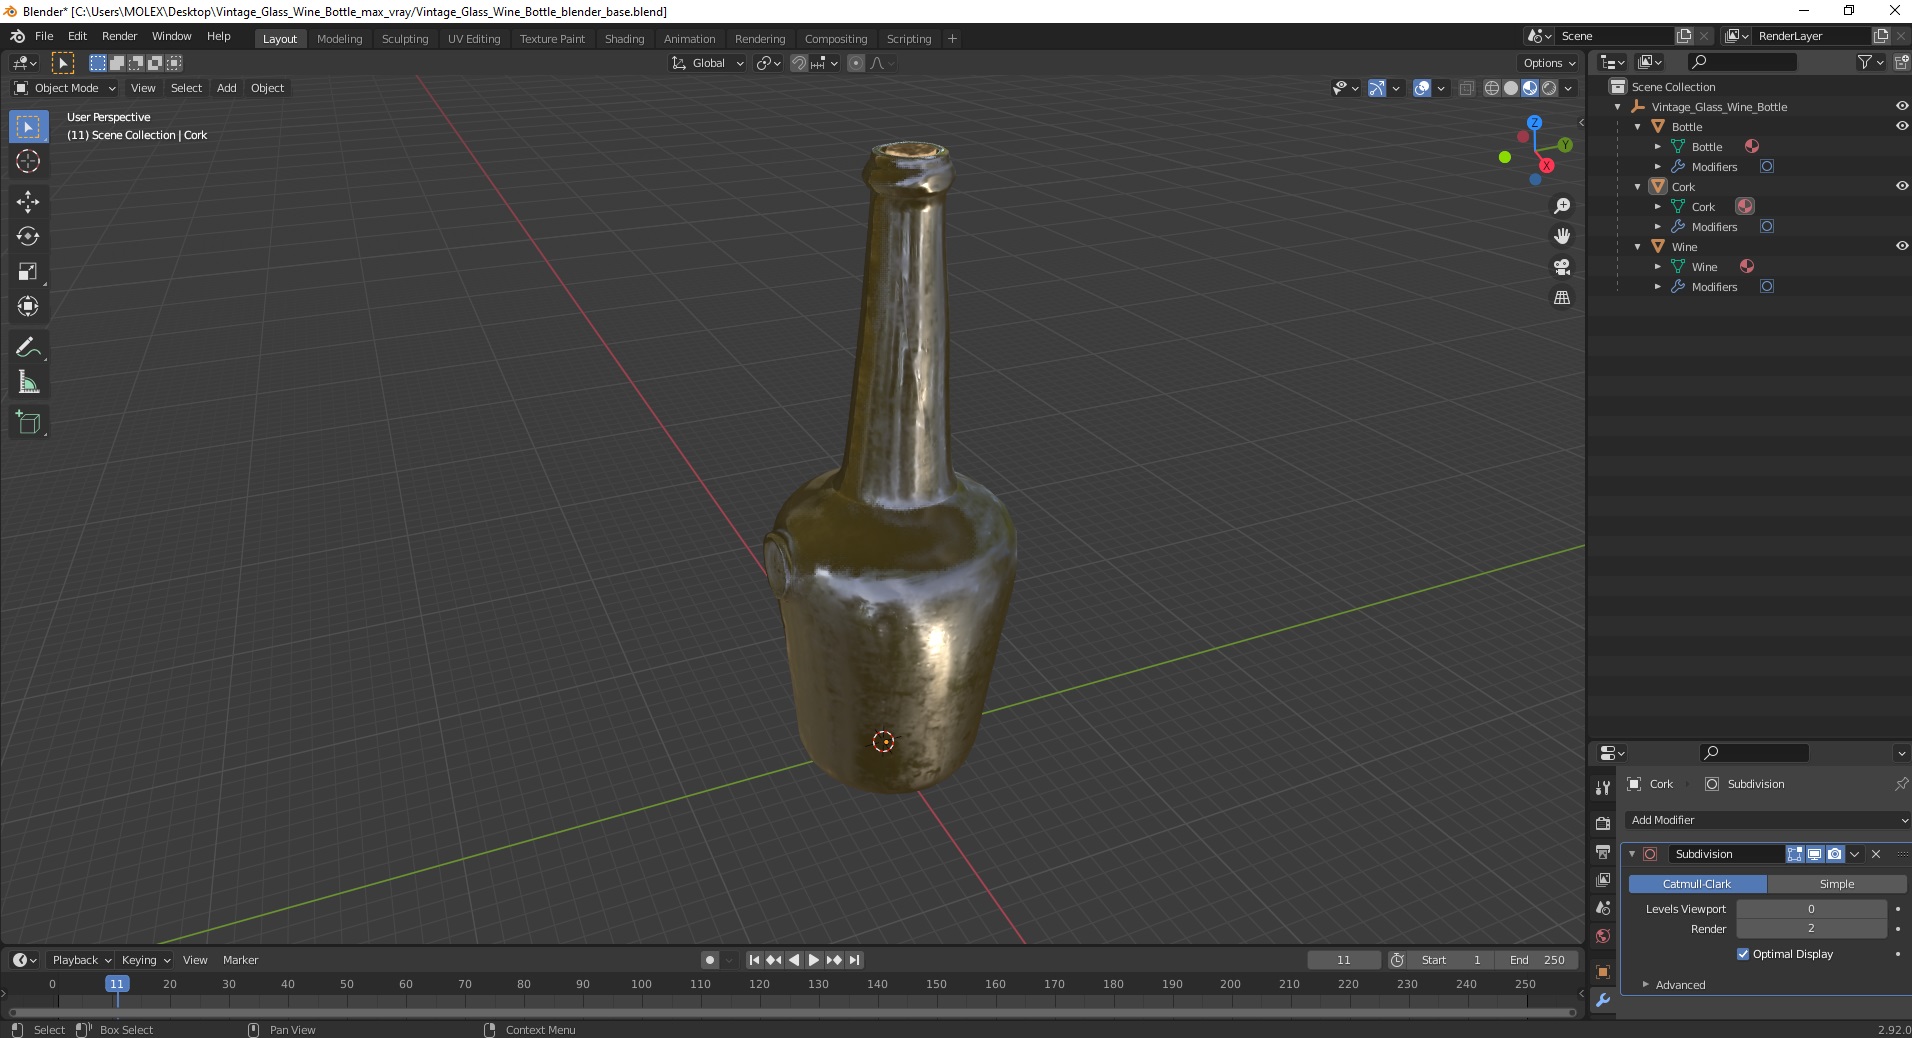Hide Wine object with eye icon
This screenshot has height=1038, width=1912.
coord(1901,246)
